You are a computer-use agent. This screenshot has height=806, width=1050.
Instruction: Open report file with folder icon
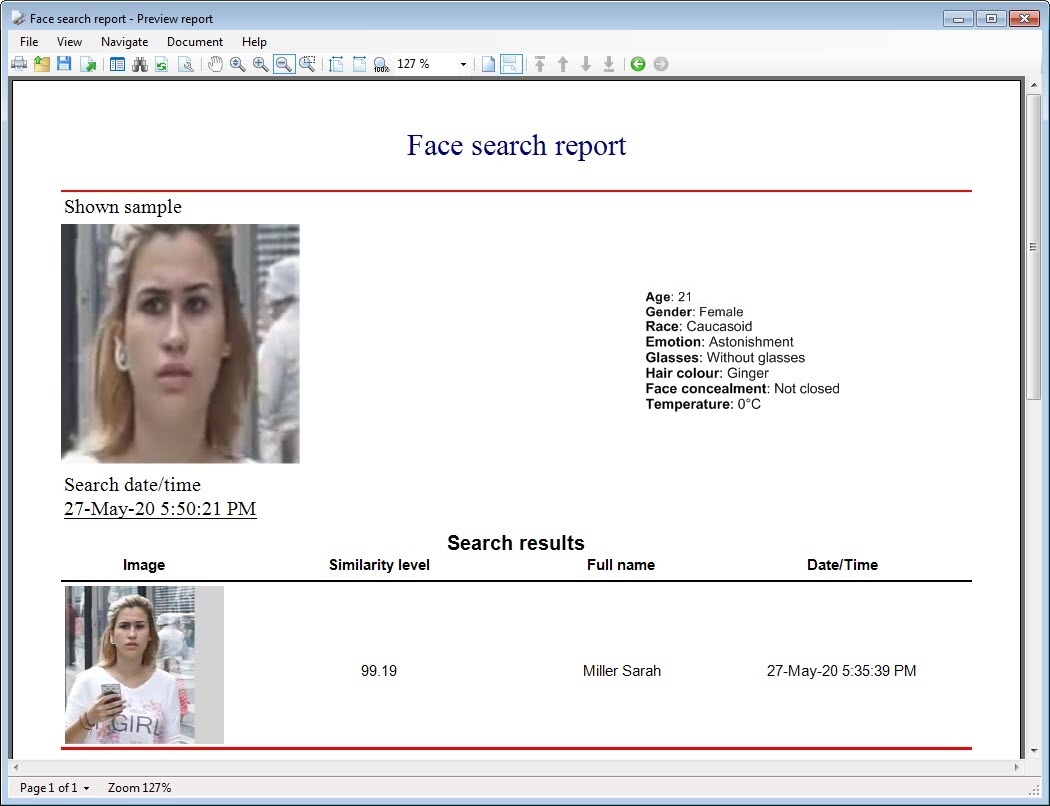click(42, 64)
